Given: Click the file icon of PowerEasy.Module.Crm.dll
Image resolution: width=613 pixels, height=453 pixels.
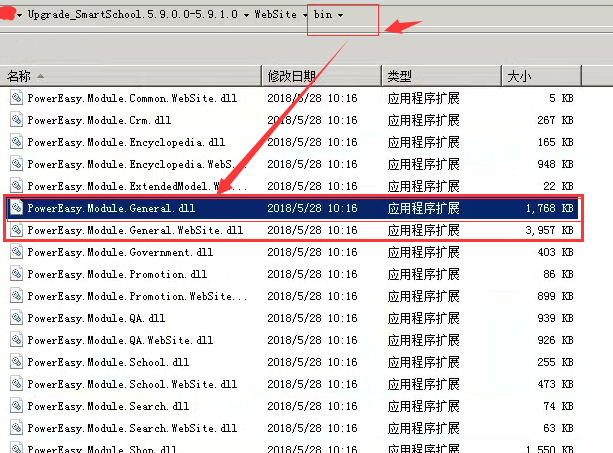Looking at the screenshot, I should pyautogui.click(x=16, y=120).
